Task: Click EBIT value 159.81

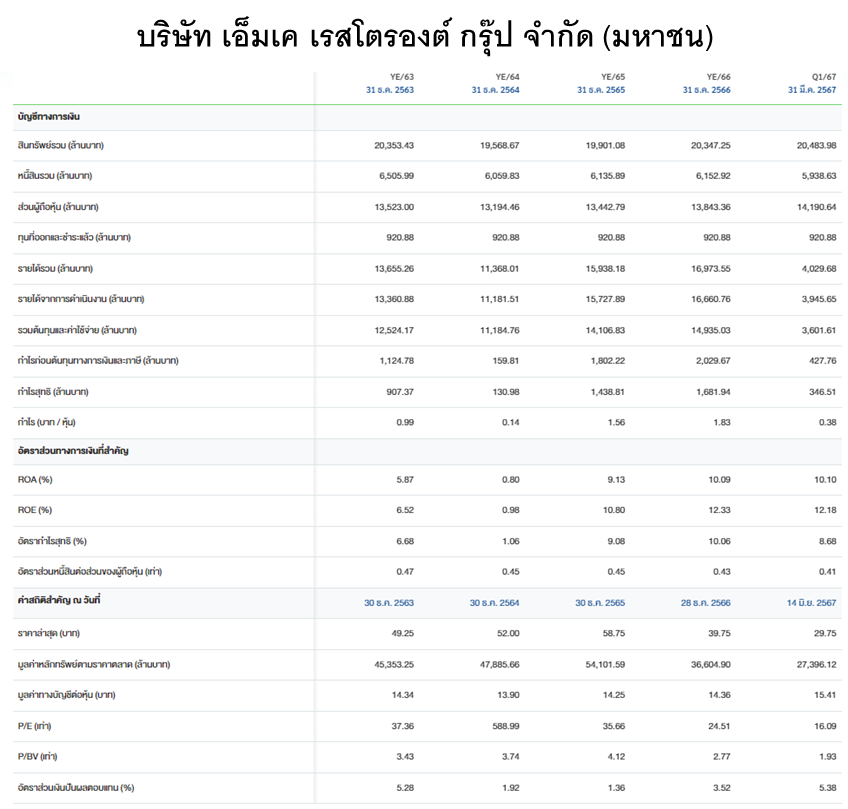Action: tap(506, 360)
